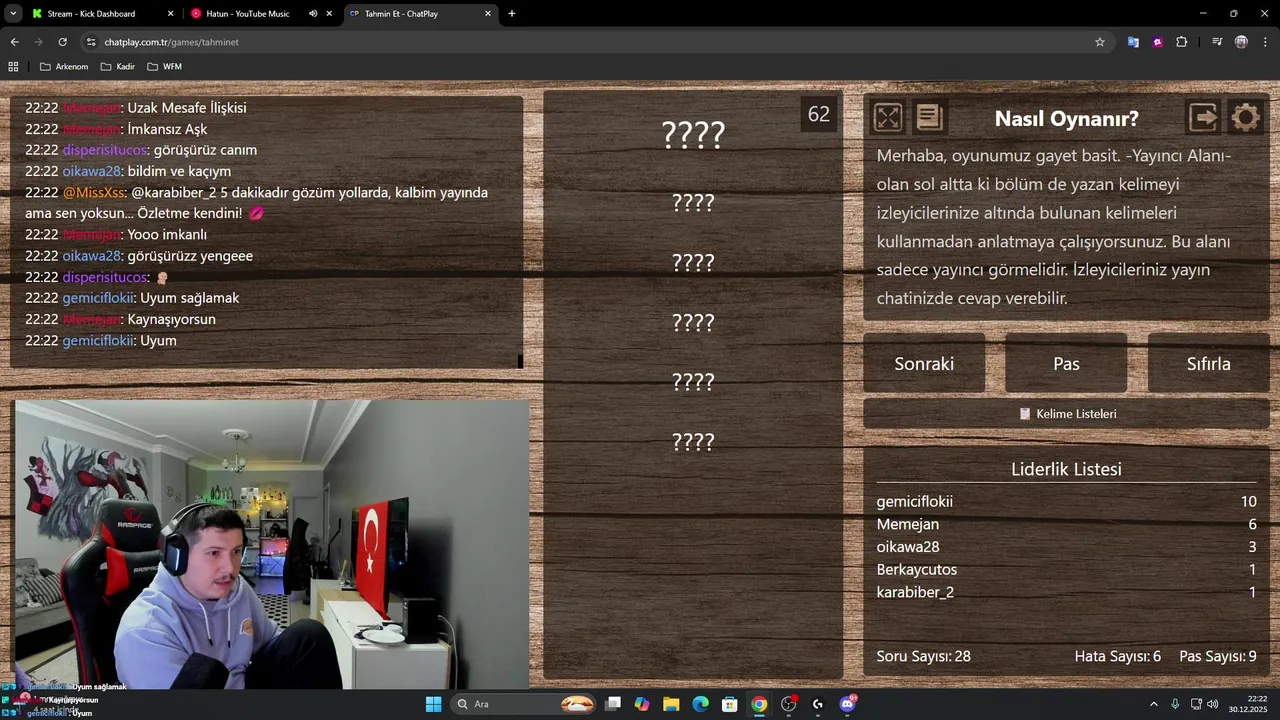Select Memejan in the leaderboard
This screenshot has width=1280, height=720.
coord(907,524)
